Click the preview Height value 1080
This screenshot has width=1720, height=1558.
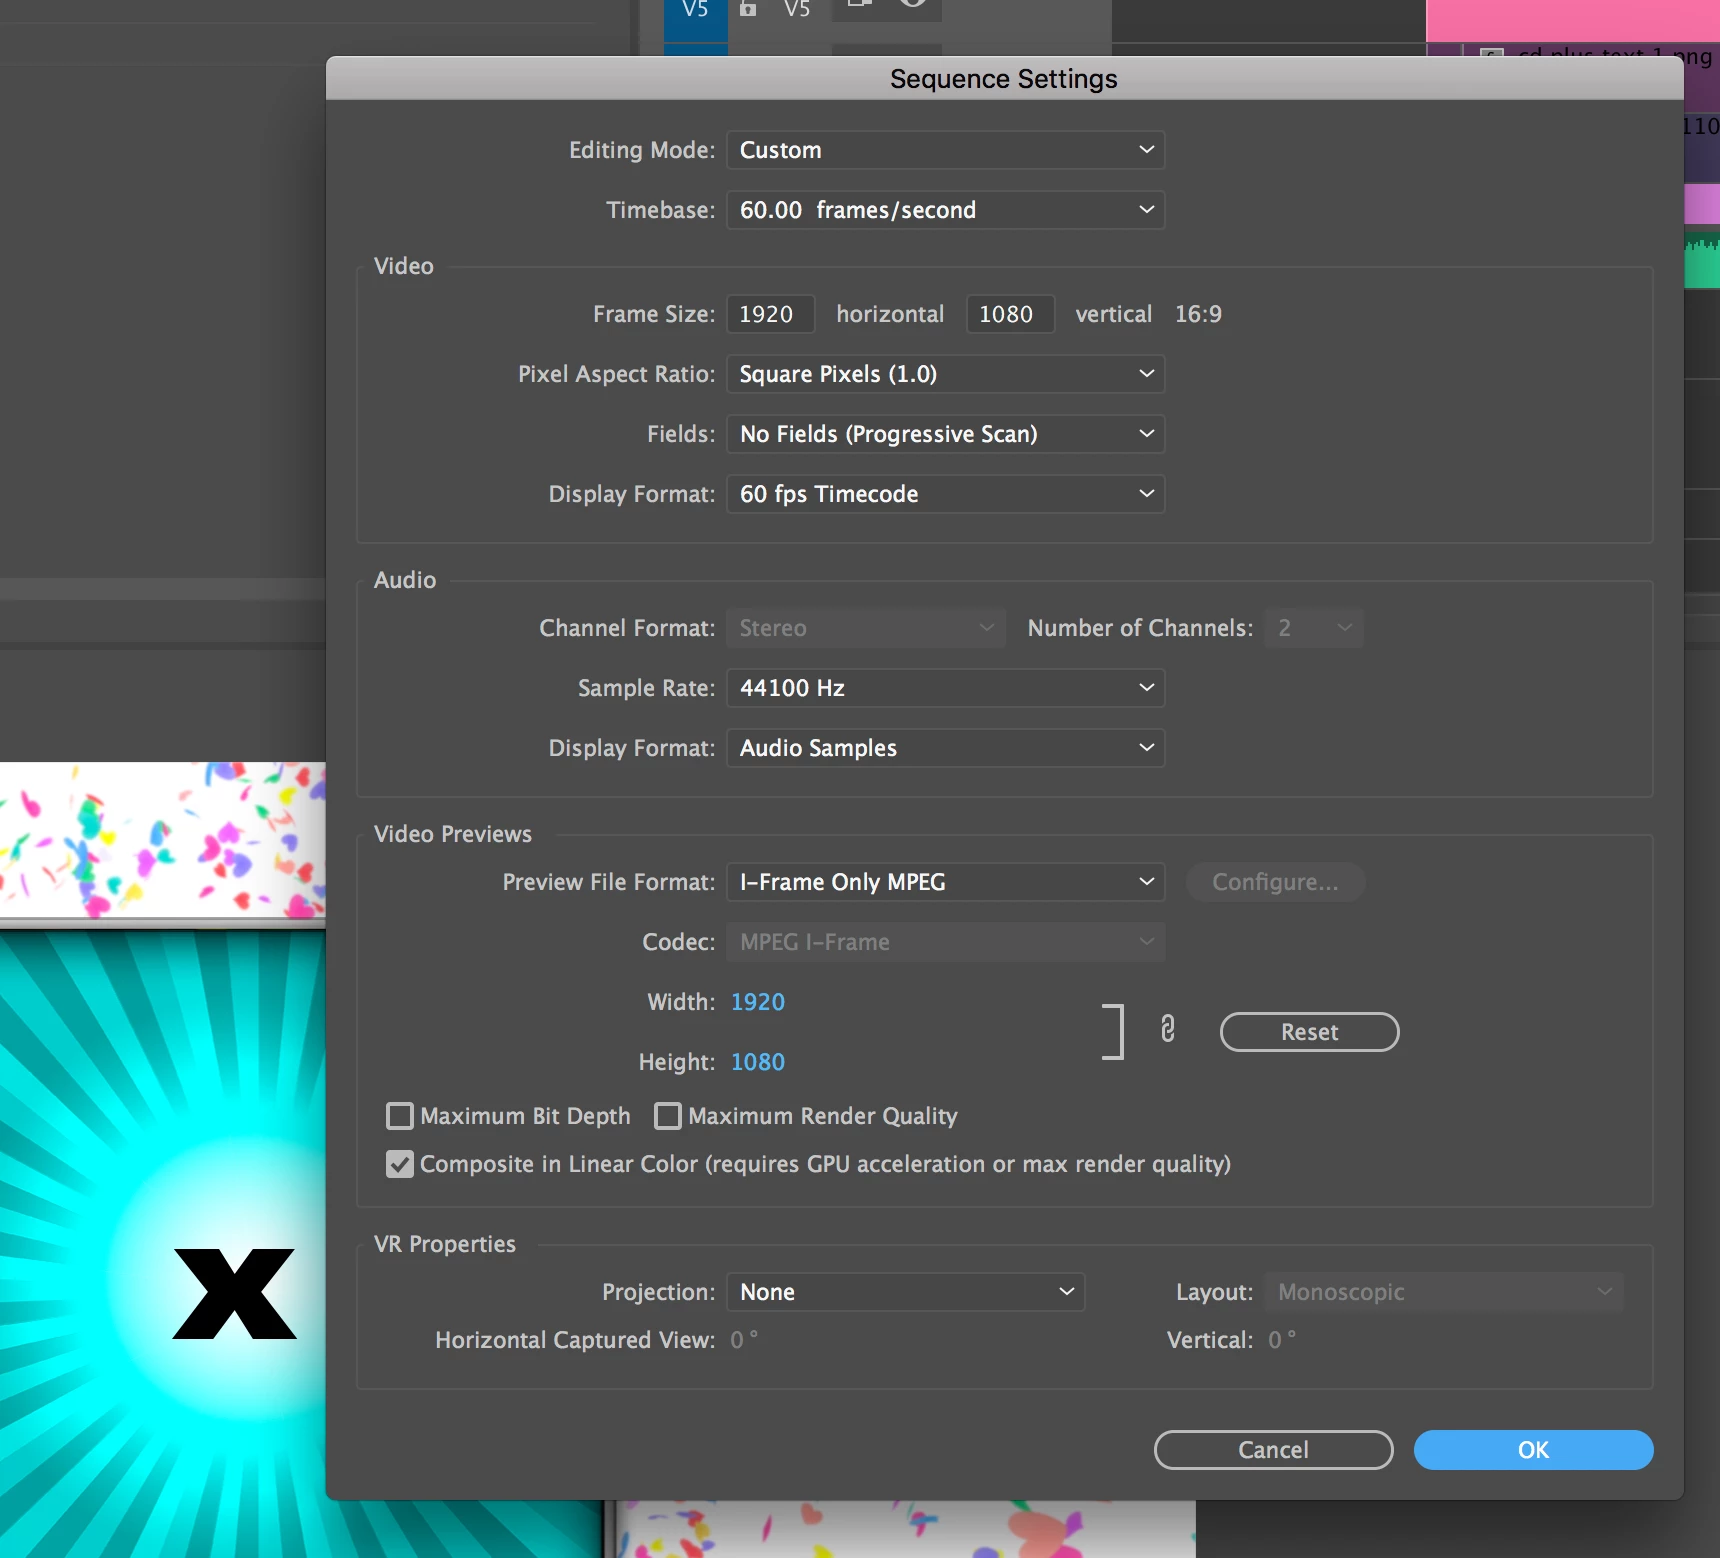pos(758,1062)
